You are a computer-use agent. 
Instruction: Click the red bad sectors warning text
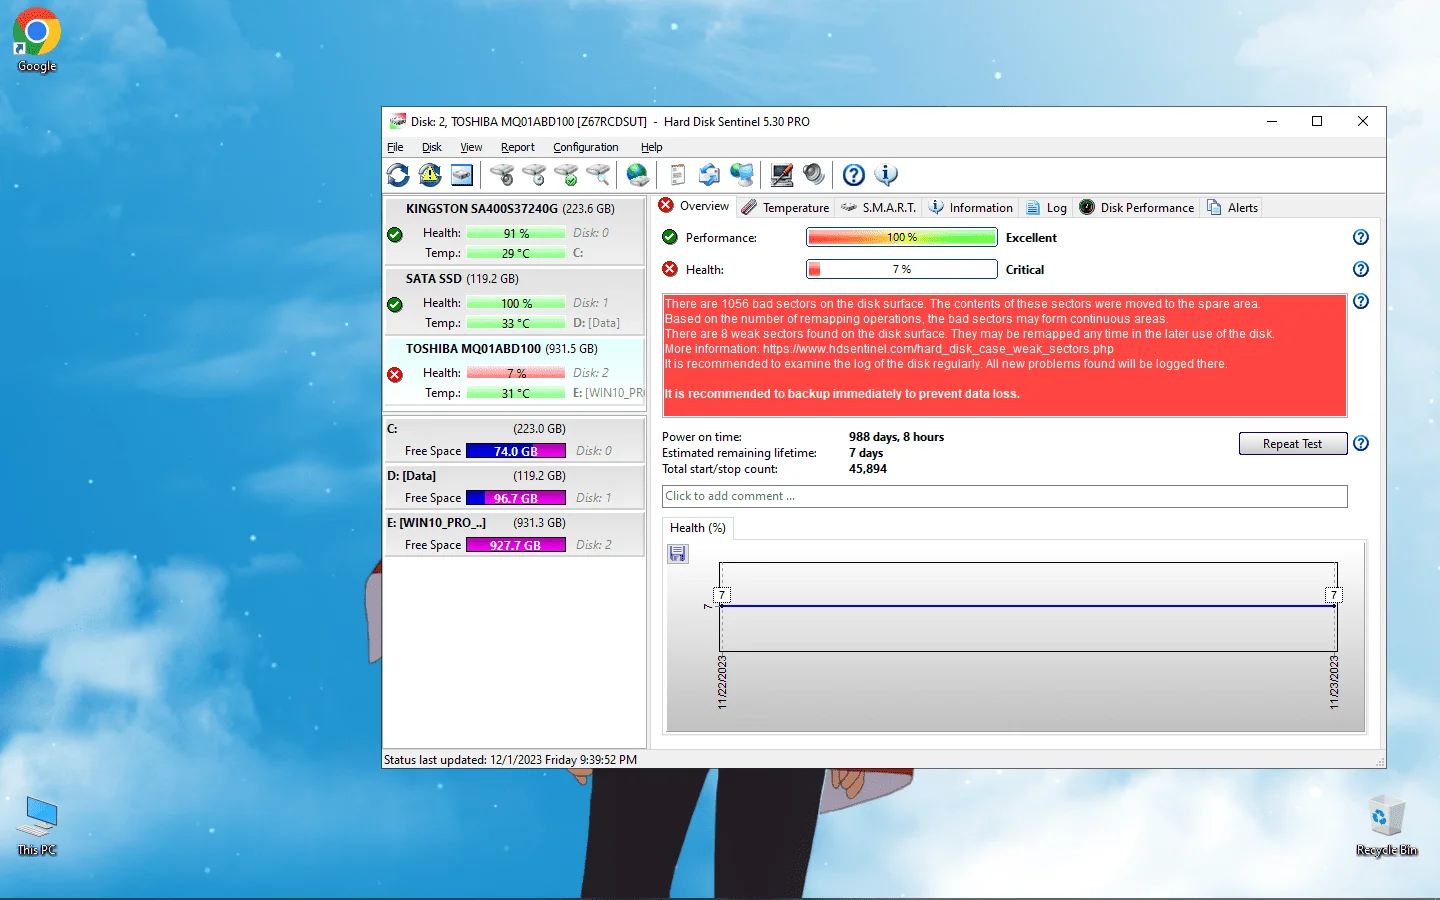(1004, 355)
